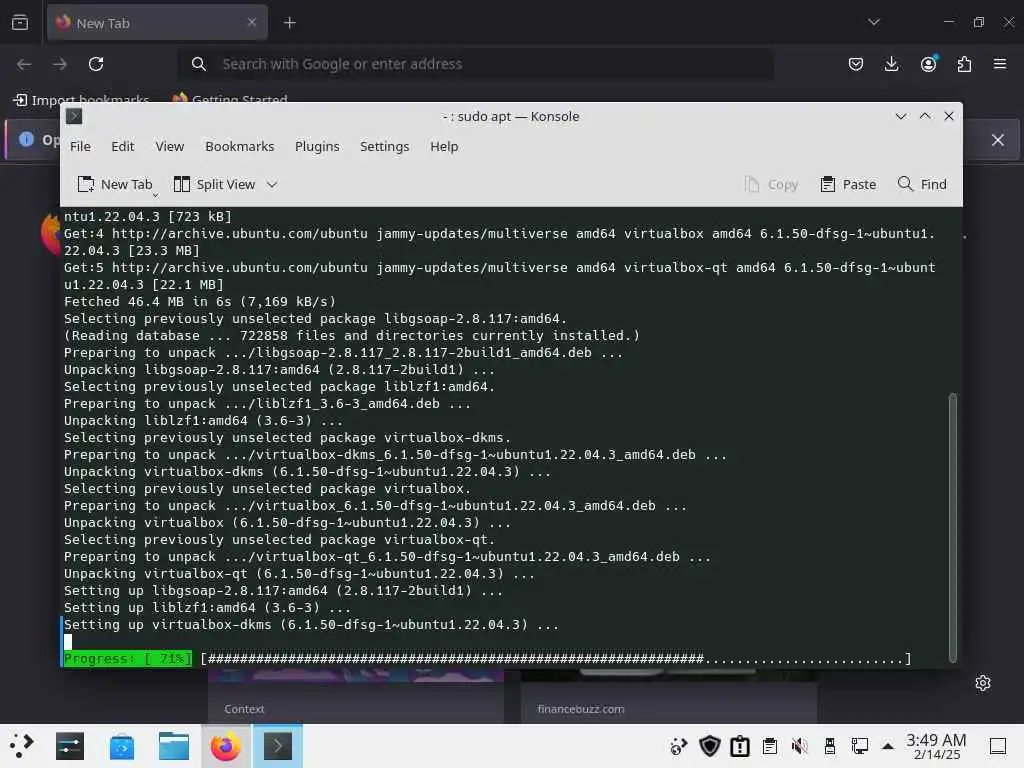Open Konsole Plugins menu
This screenshot has width=1024, height=768.
pos(317,146)
